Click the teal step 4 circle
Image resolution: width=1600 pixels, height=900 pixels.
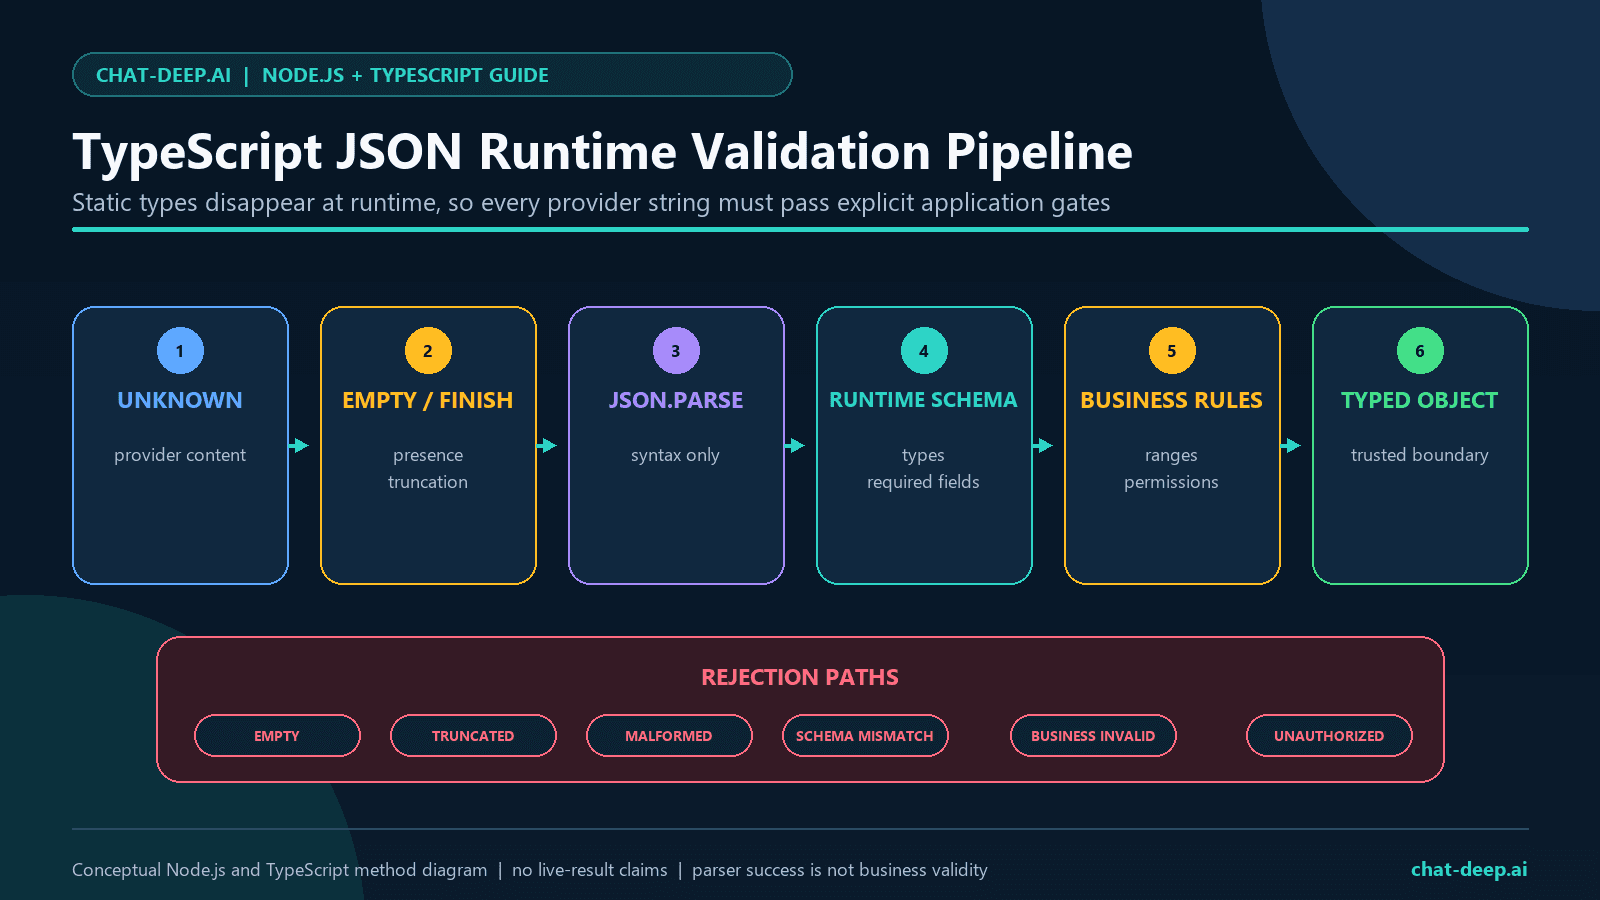coord(924,351)
